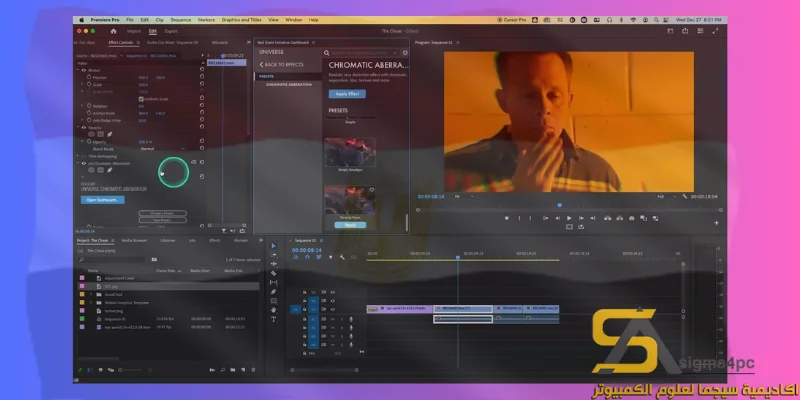Viewport: 800px width, 400px height.
Task: Open playback resolution Full dropdown
Action: coord(664,196)
